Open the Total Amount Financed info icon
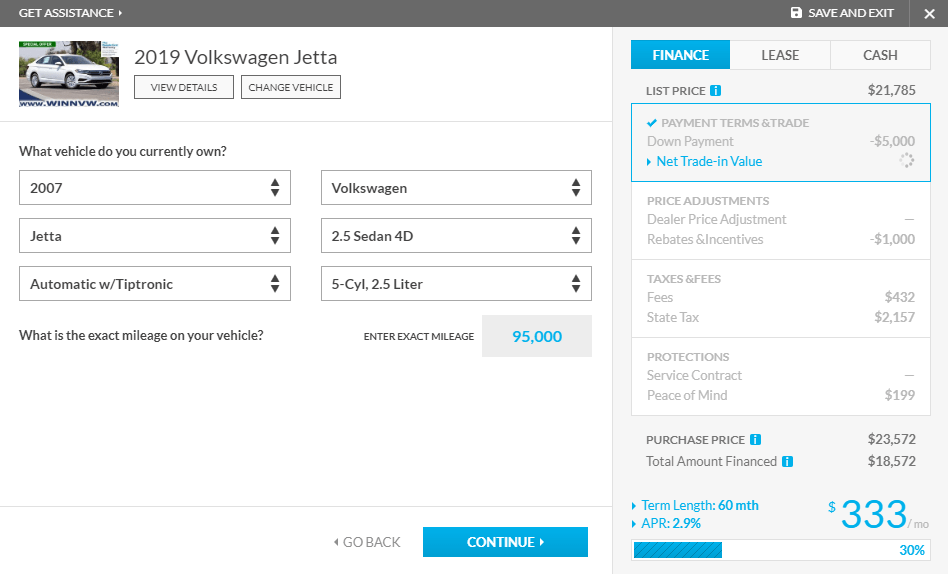 pyautogui.click(x=787, y=461)
